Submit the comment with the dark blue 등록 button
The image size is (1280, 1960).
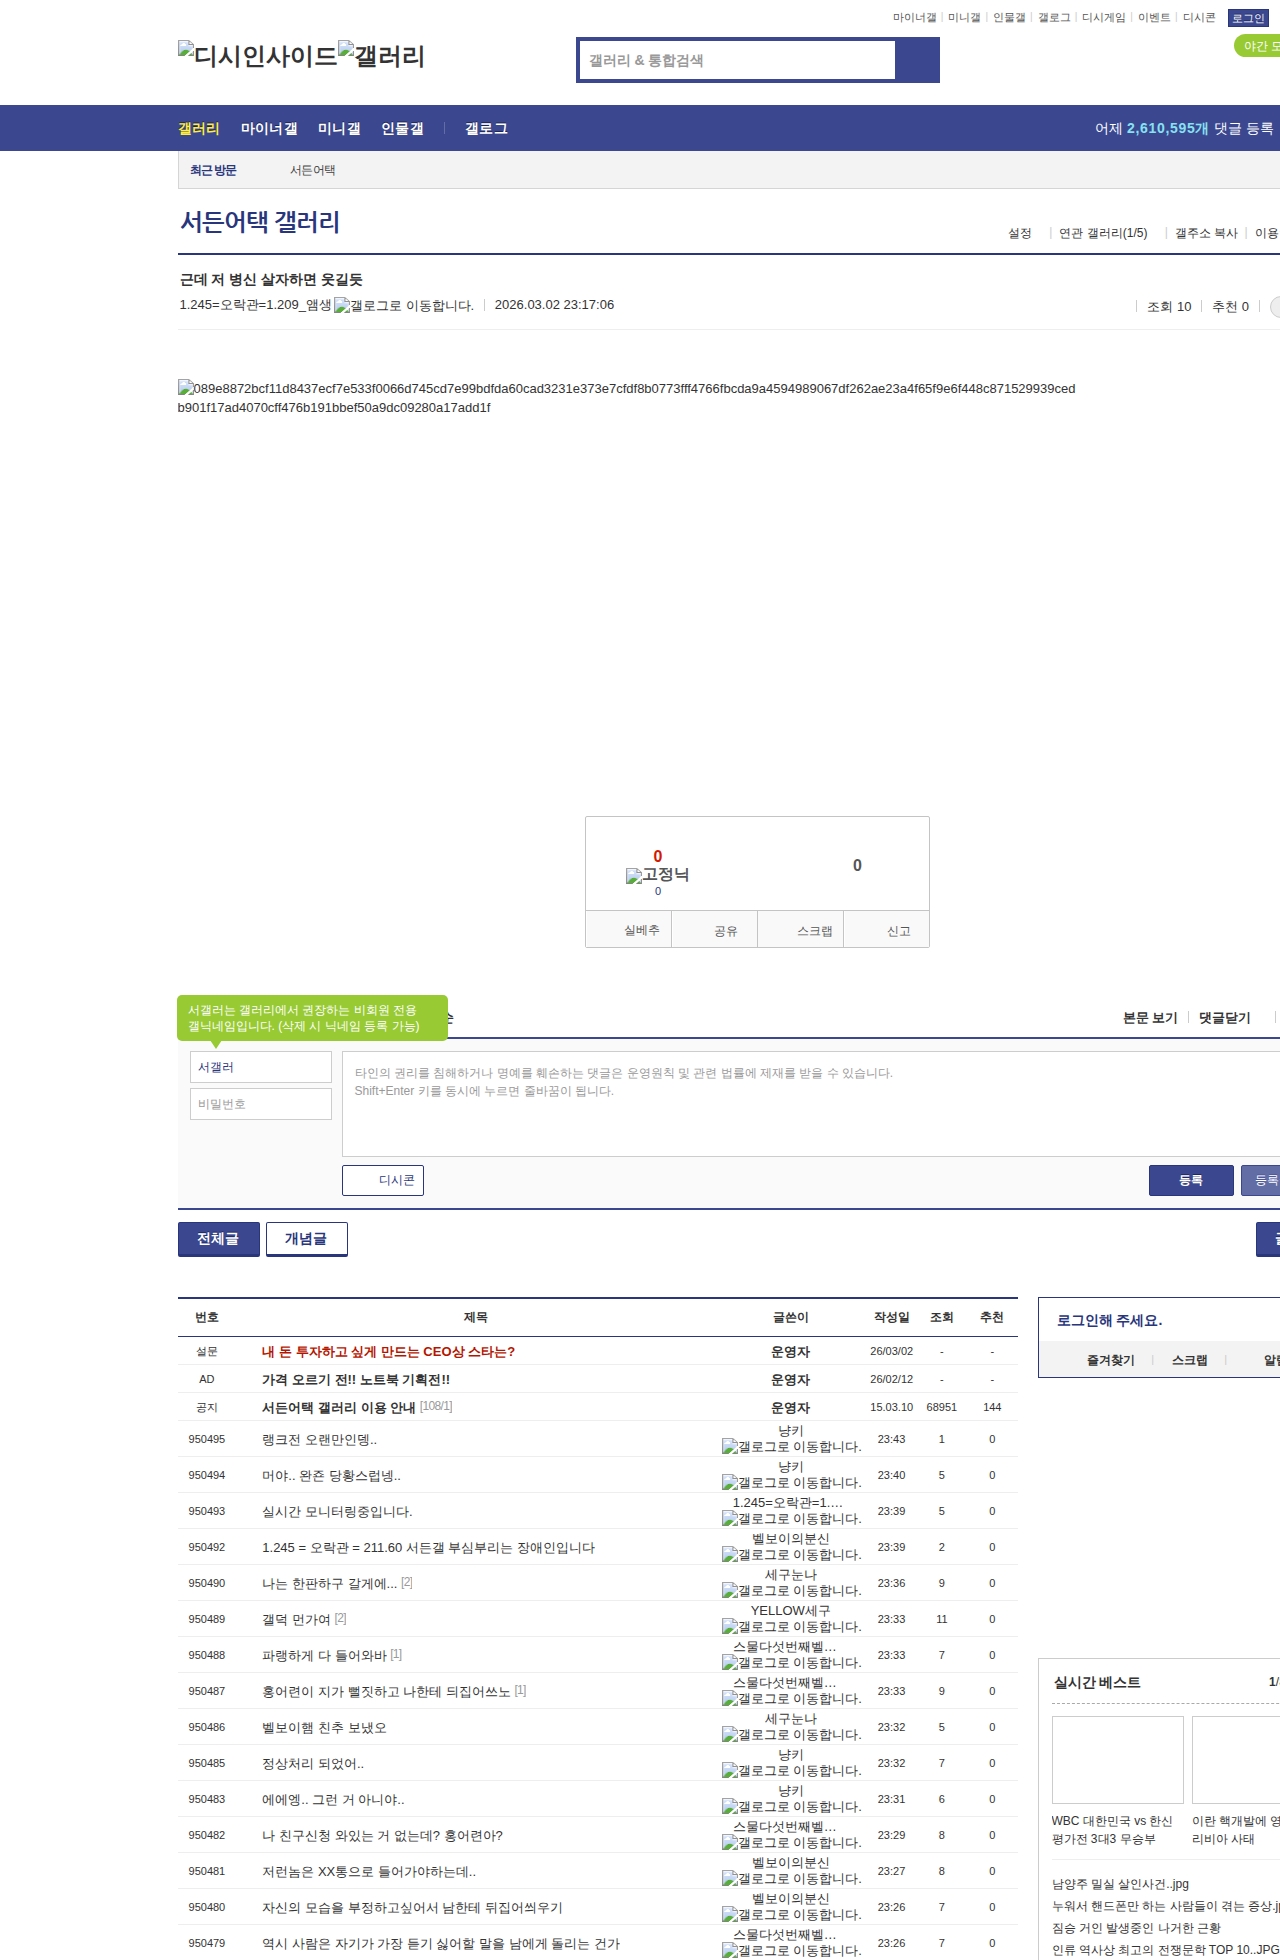1190,1180
